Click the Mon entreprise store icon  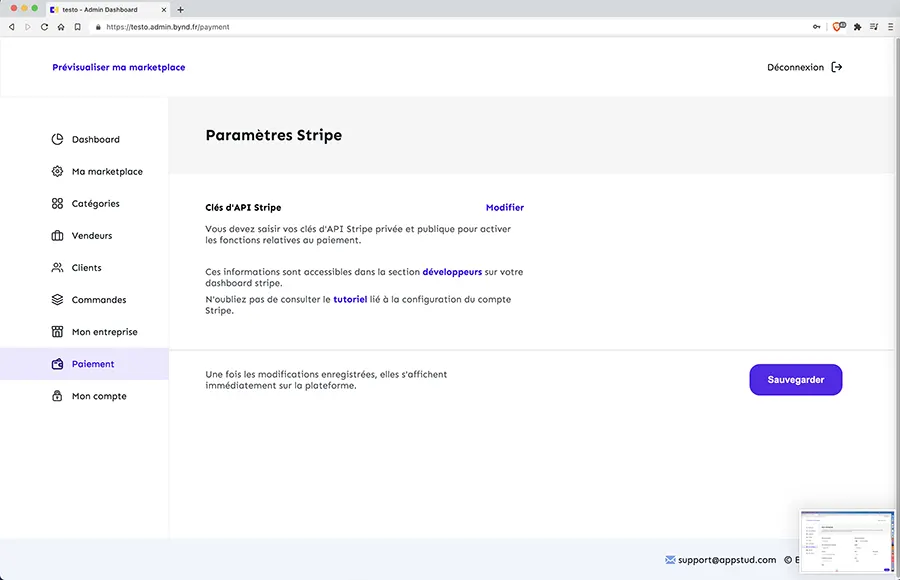click(57, 332)
